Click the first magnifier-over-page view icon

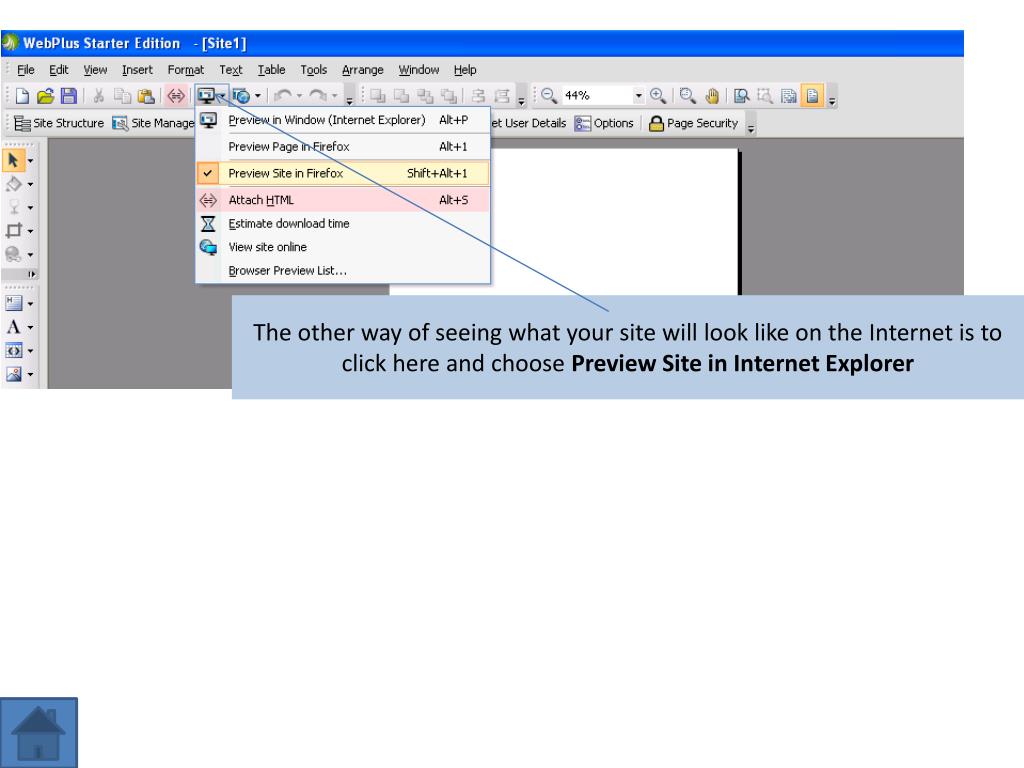[x=741, y=96]
